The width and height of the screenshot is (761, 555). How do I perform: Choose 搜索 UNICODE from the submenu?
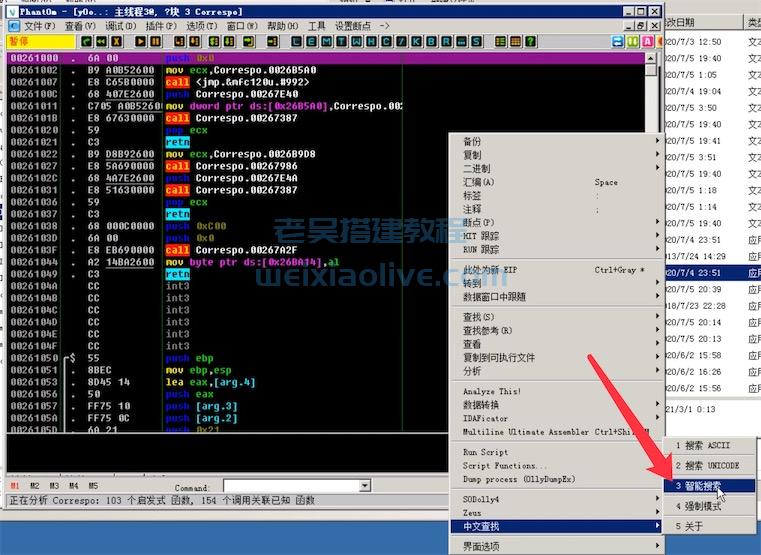point(707,466)
